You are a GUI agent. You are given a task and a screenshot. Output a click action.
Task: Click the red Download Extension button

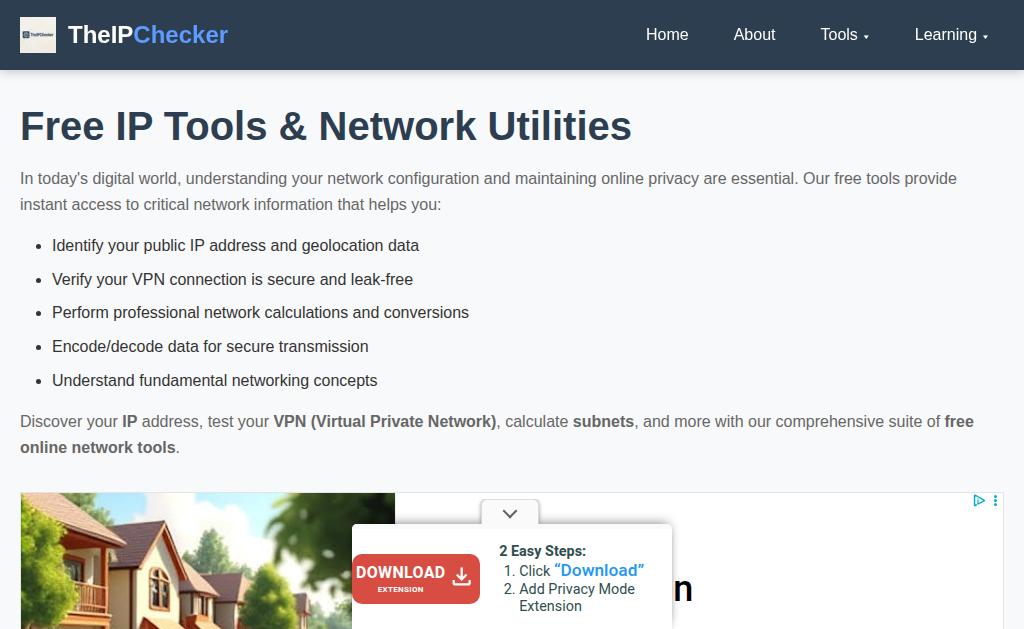pos(415,579)
